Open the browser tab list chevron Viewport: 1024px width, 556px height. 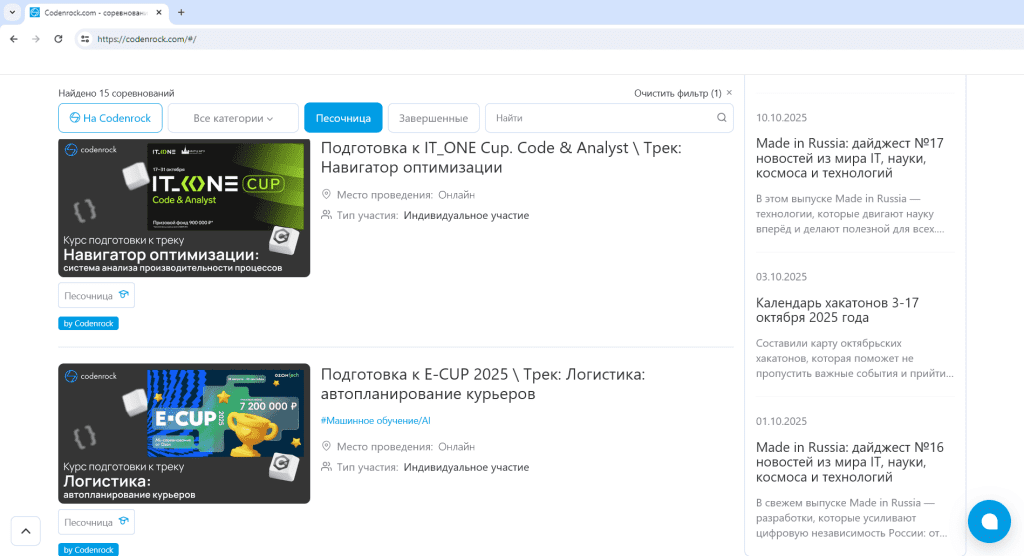[x=11, y=12]
